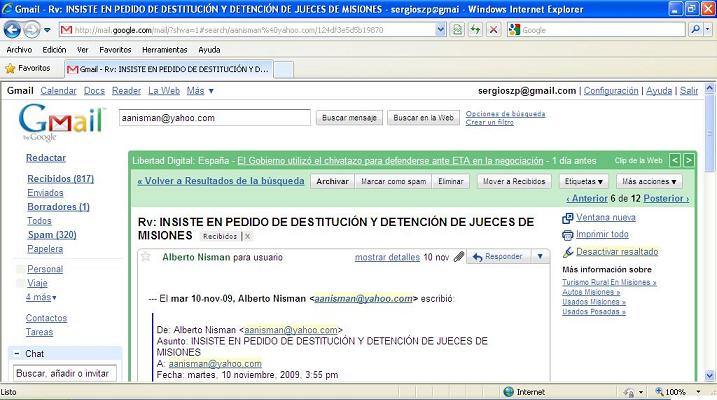717x400 pixels.
Task: Click the Gmail search field with aanisman@yahoo.com
Action: (214, 118)
